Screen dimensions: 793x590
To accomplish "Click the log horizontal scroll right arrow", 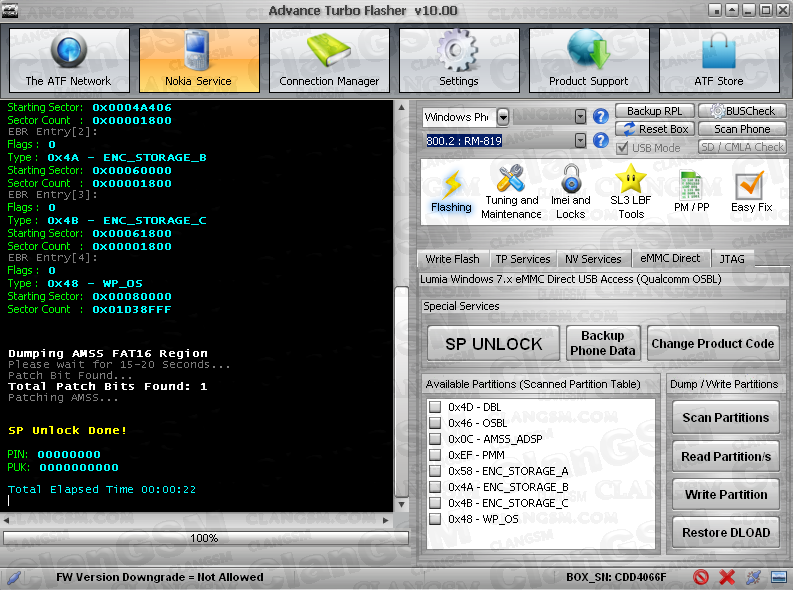I will pyautogui.click(x=385, y=520).
